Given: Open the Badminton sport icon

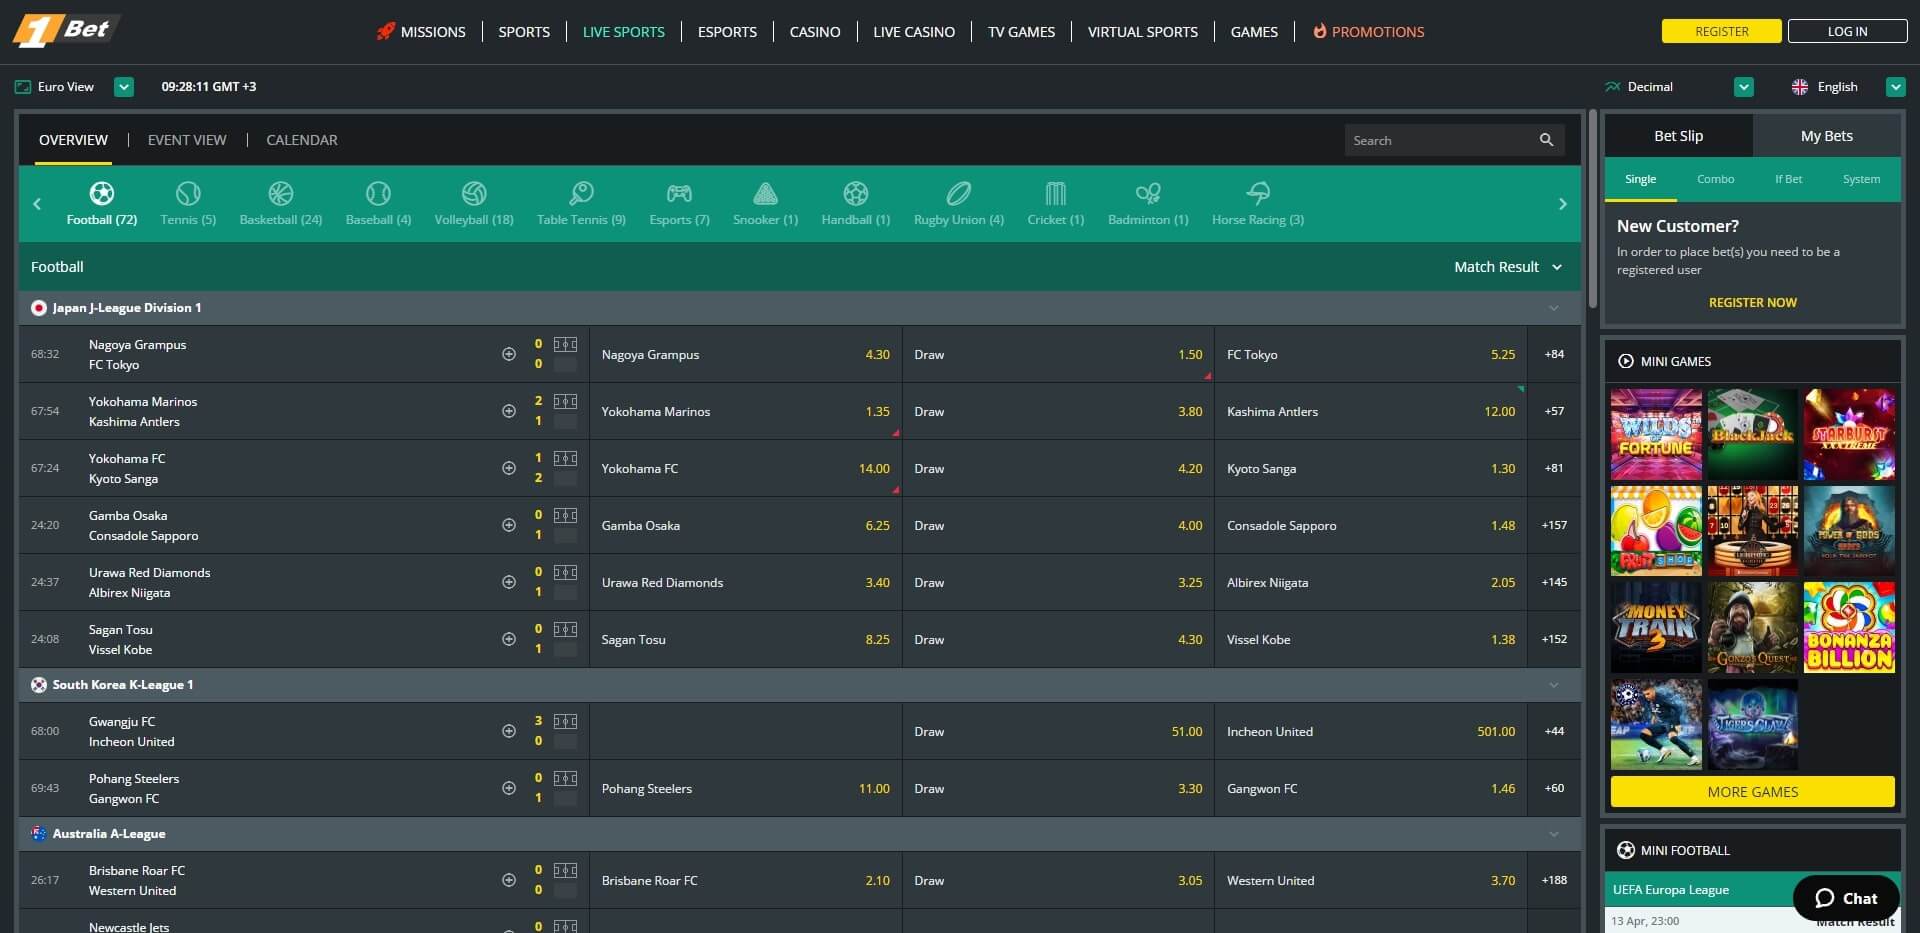Looking at the screenshot, I should (x=1148, y=193).
